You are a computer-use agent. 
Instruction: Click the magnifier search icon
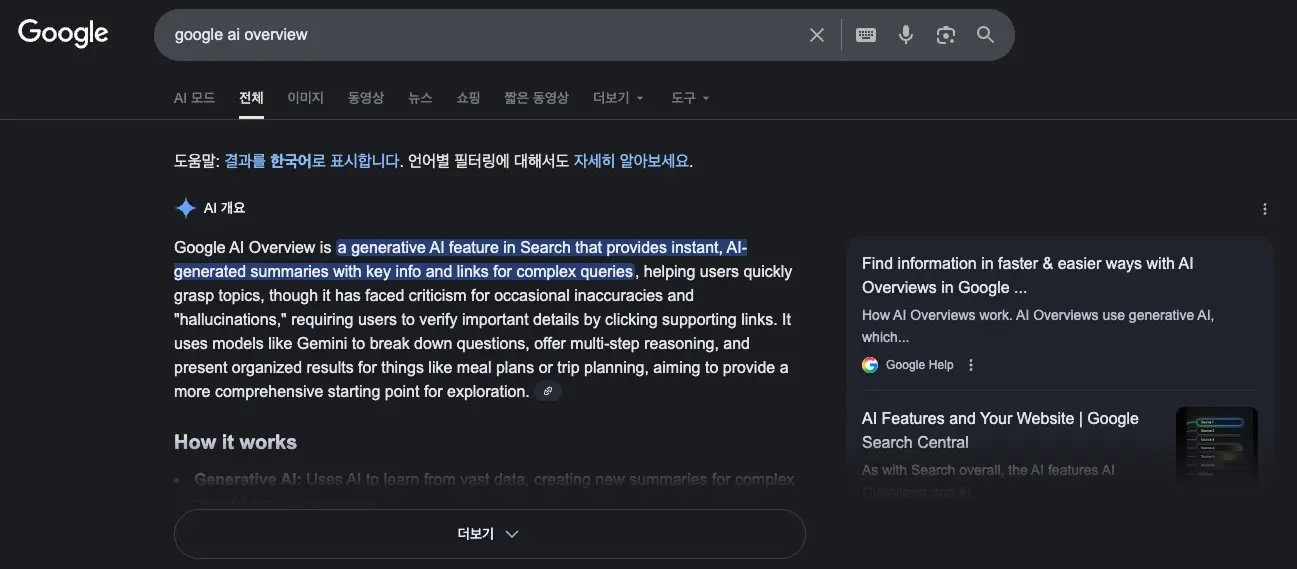986,35
